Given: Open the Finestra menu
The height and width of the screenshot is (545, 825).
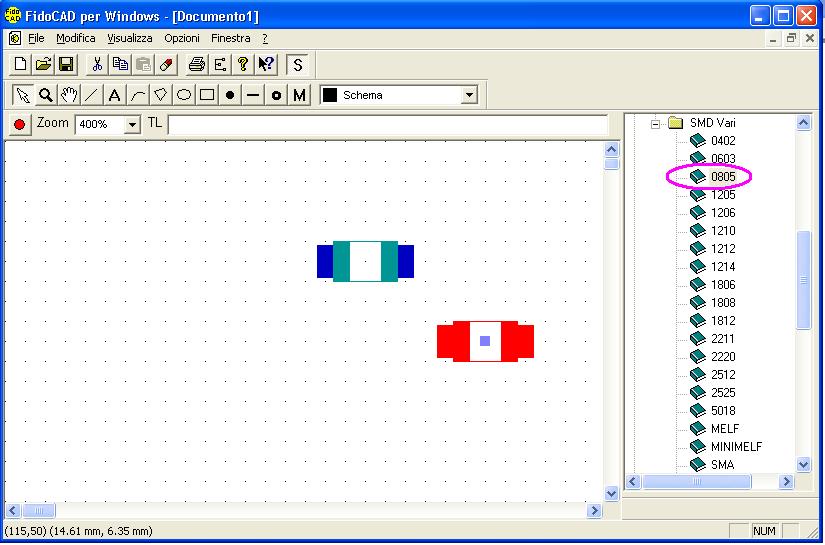Looking at the screenshot, I should coord(230,38).
